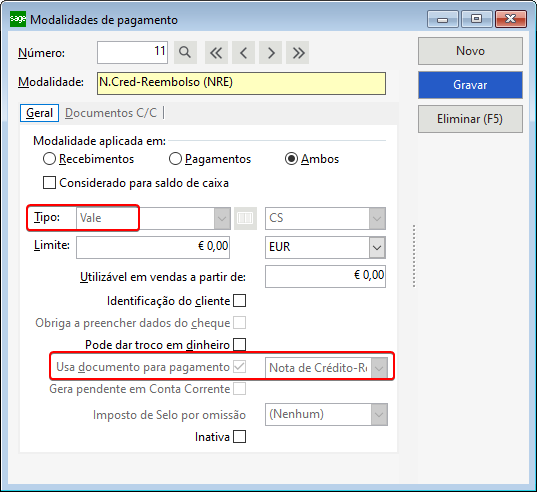Click the search magnifier icon next to Número

pyautogui.click(x=185, y=52)
